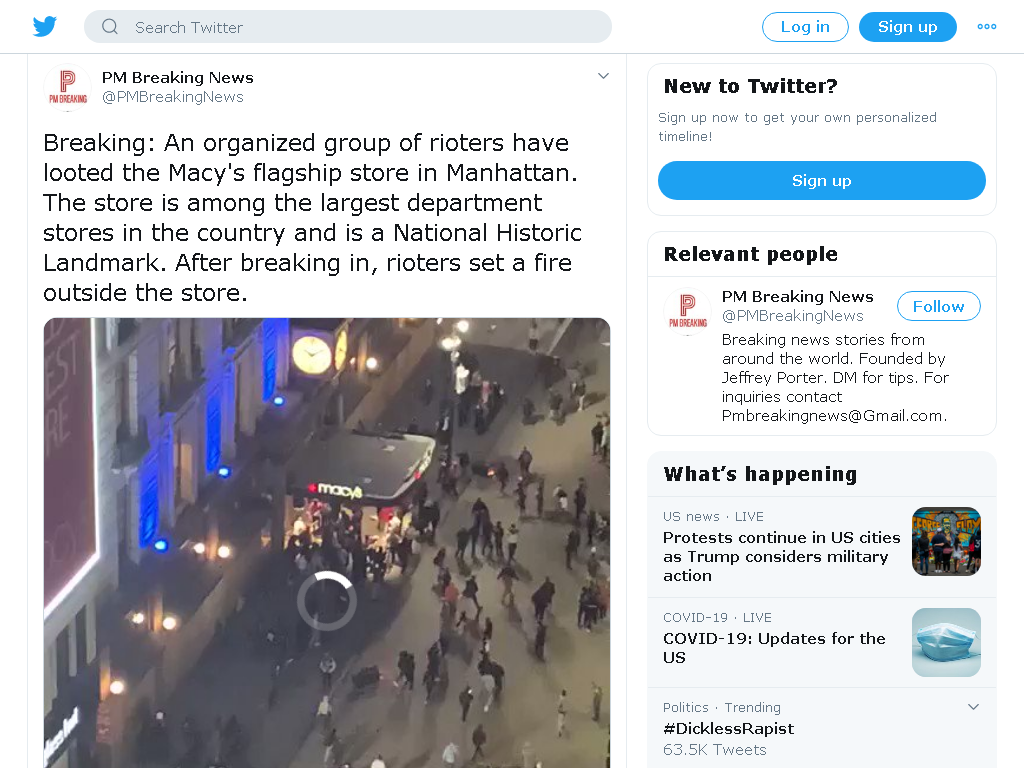Viewport: 1024px width, 768px height.
Task: Click the video loading spinner
Action: [327, 601]
